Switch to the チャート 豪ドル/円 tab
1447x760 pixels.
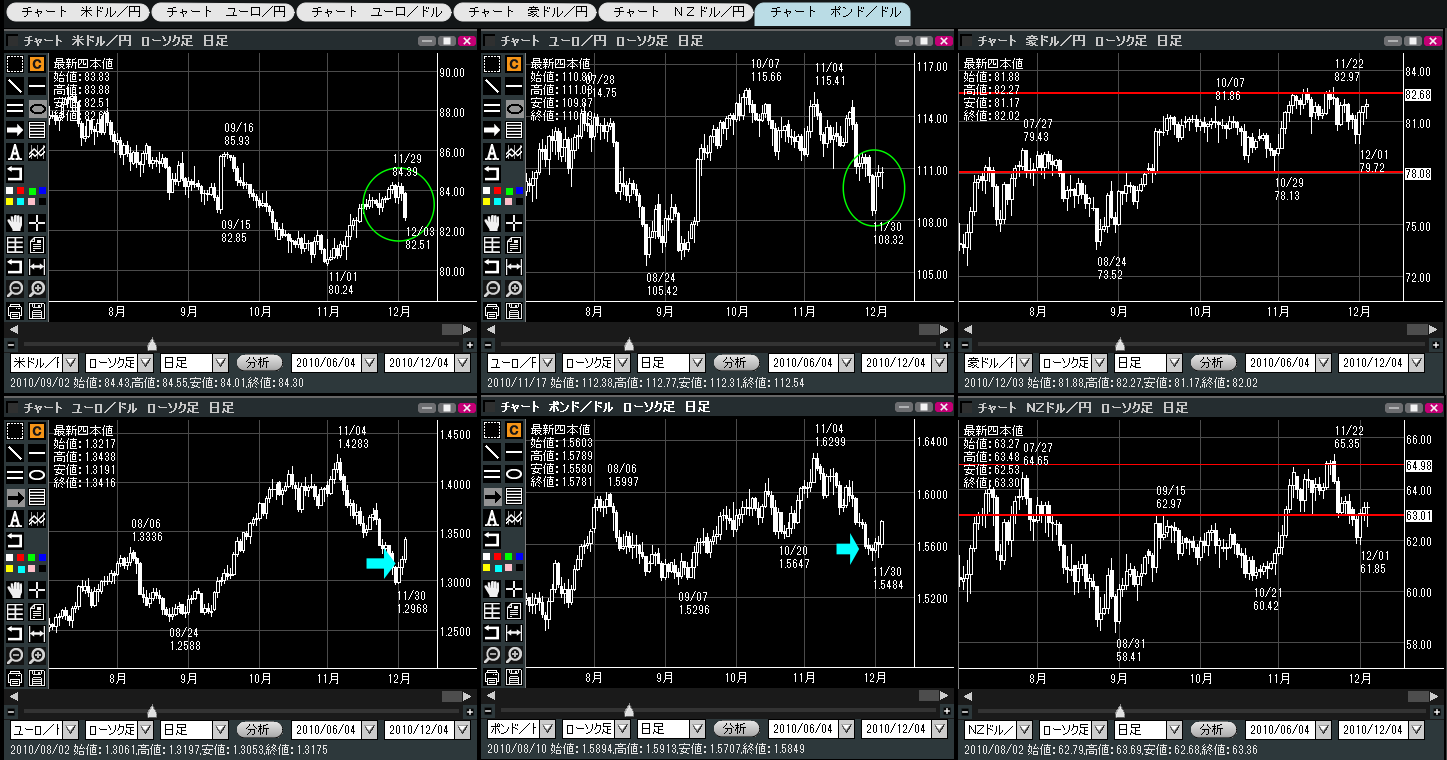pos(523,13)
